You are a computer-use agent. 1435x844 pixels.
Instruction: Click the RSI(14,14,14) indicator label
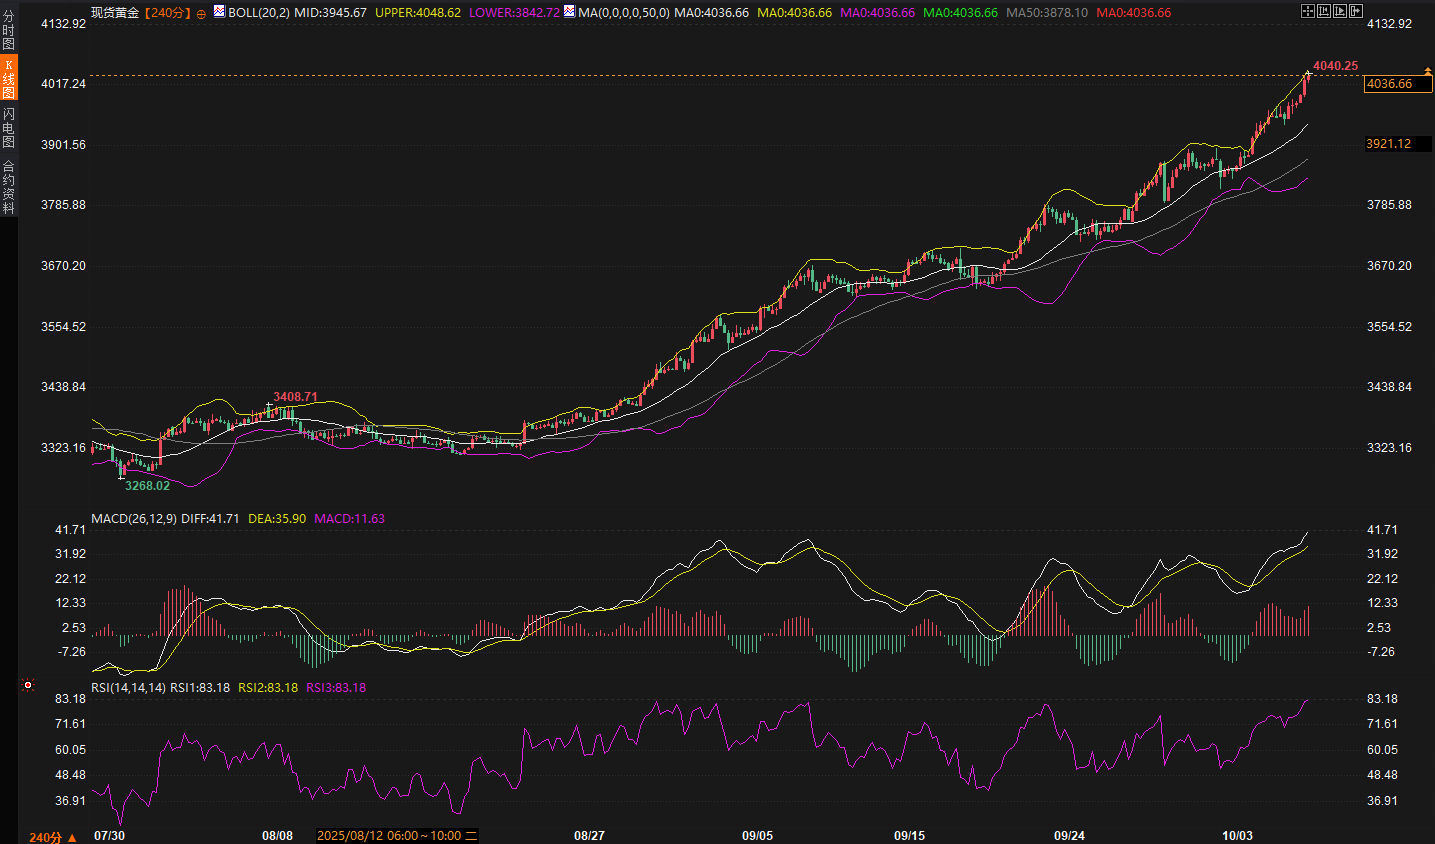pos(128,688)
